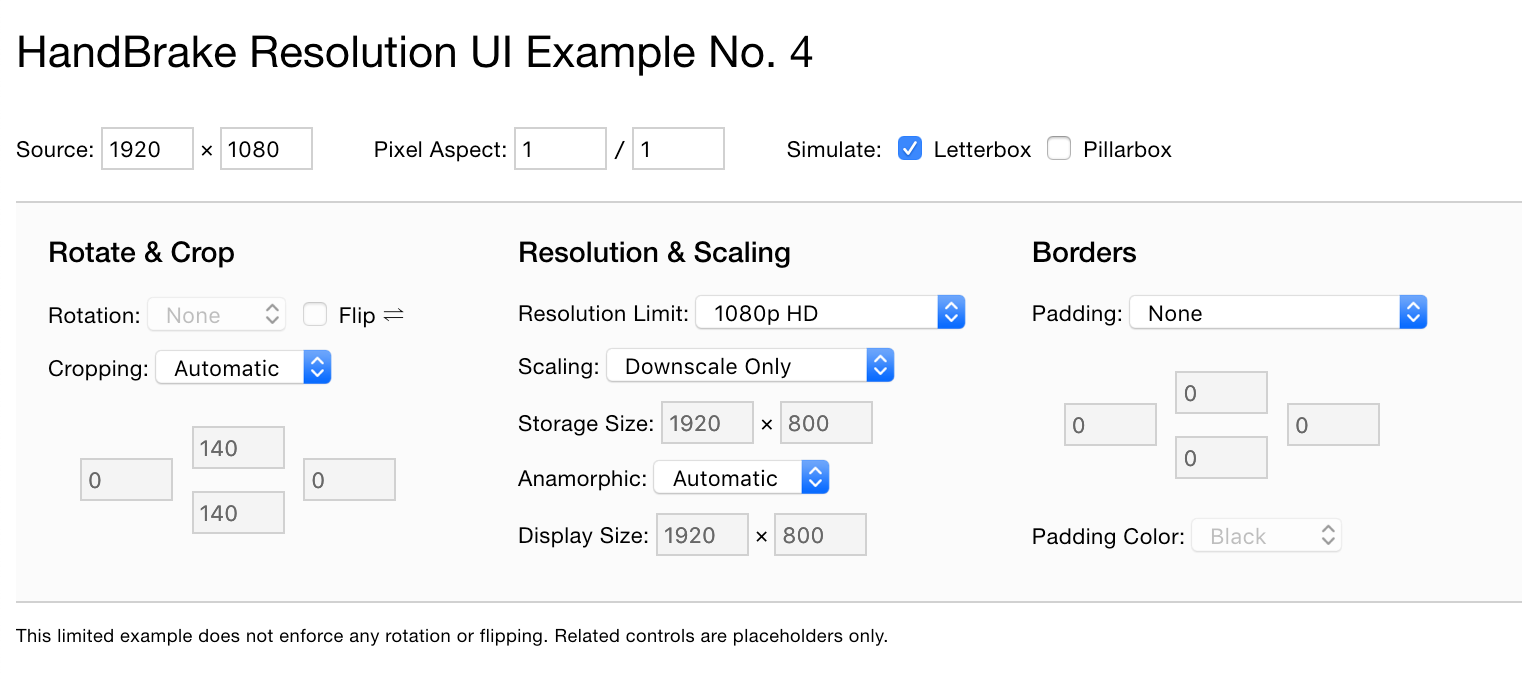
Task: Click the top crop field showing 140
Action: [x=238, y=448]
